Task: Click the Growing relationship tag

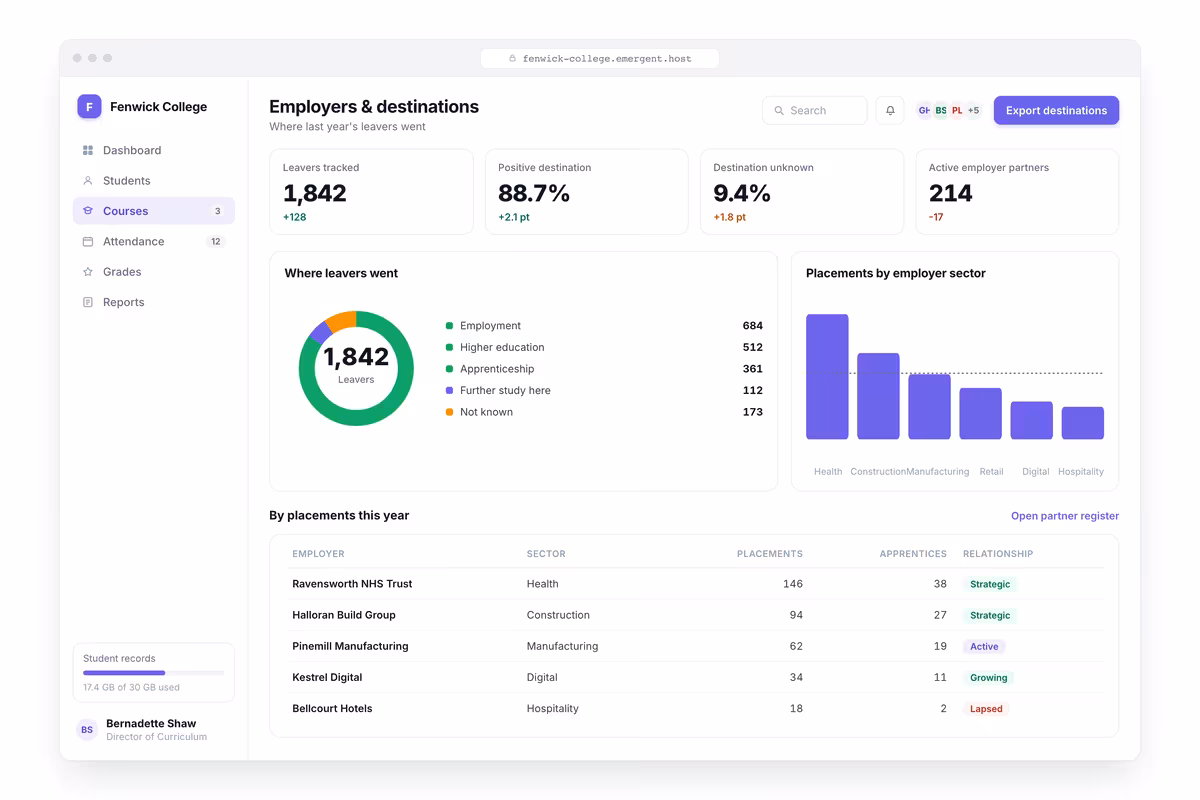Action: pos(989,677)
